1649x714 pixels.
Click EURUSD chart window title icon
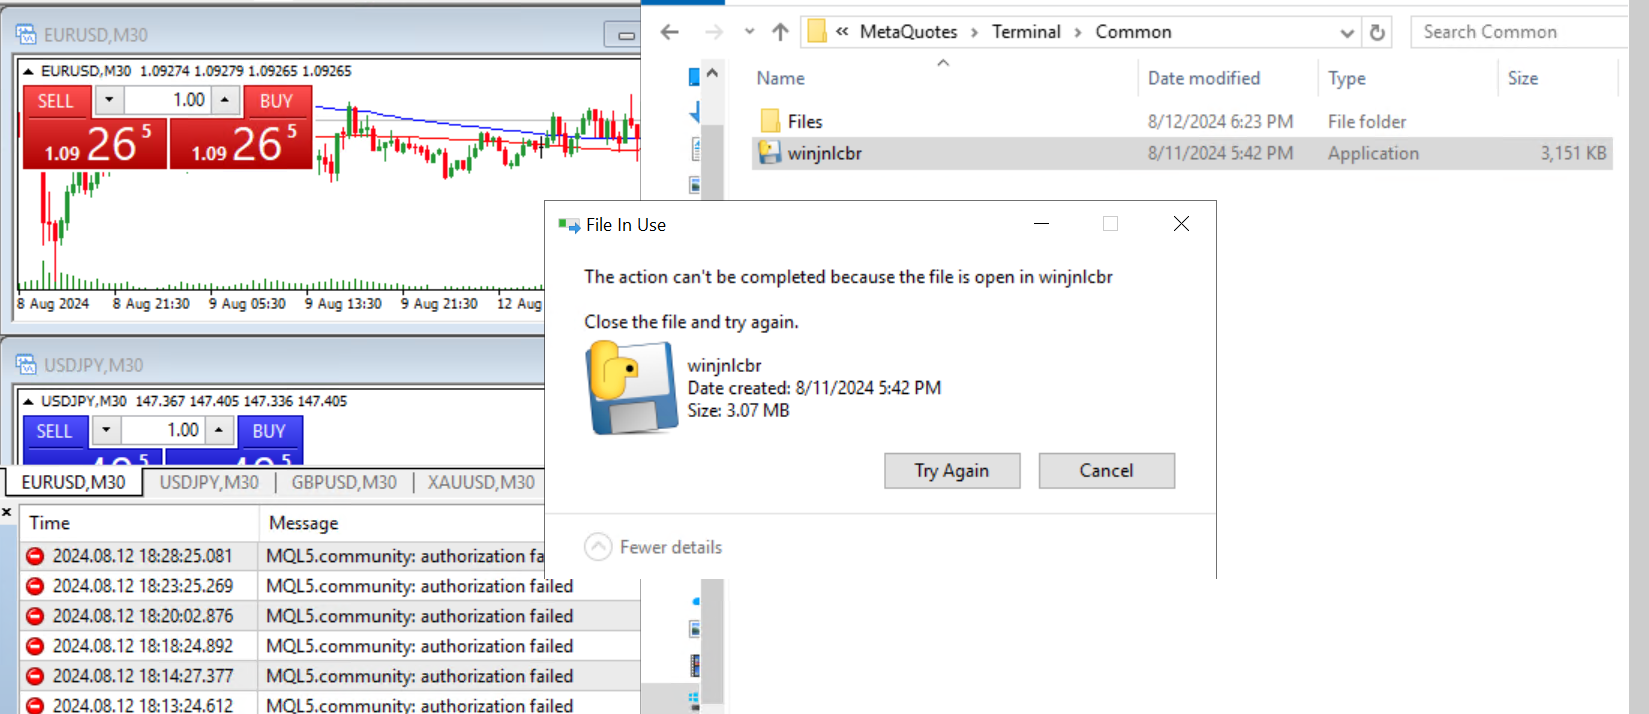26,35
